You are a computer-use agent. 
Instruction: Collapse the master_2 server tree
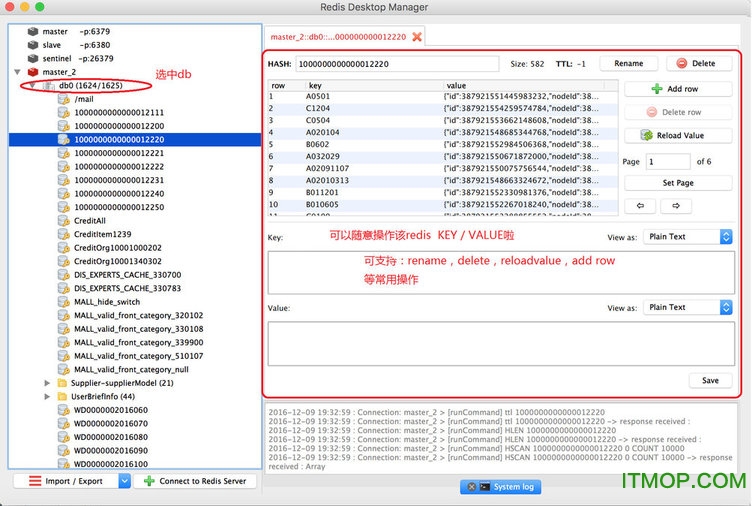17,72
